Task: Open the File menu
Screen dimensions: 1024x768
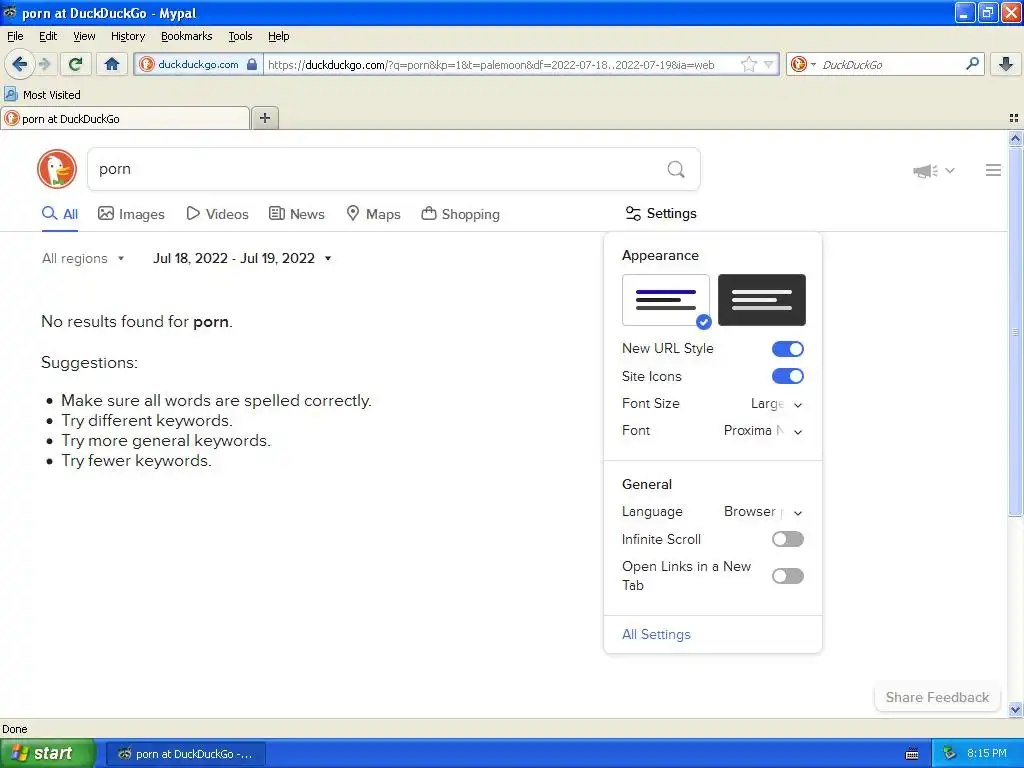Action: pos(15,36)
